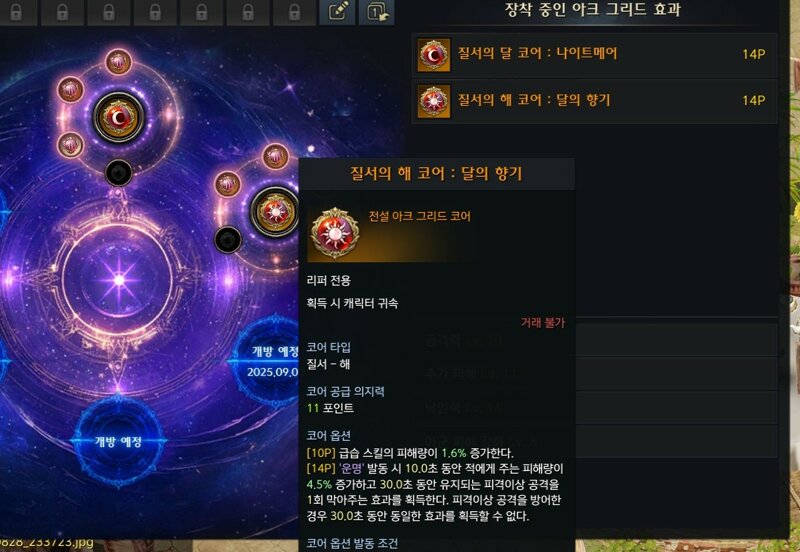Click the bottom 개방 예정 locked slot
This screenshot has width=800, height=552.
118,441
